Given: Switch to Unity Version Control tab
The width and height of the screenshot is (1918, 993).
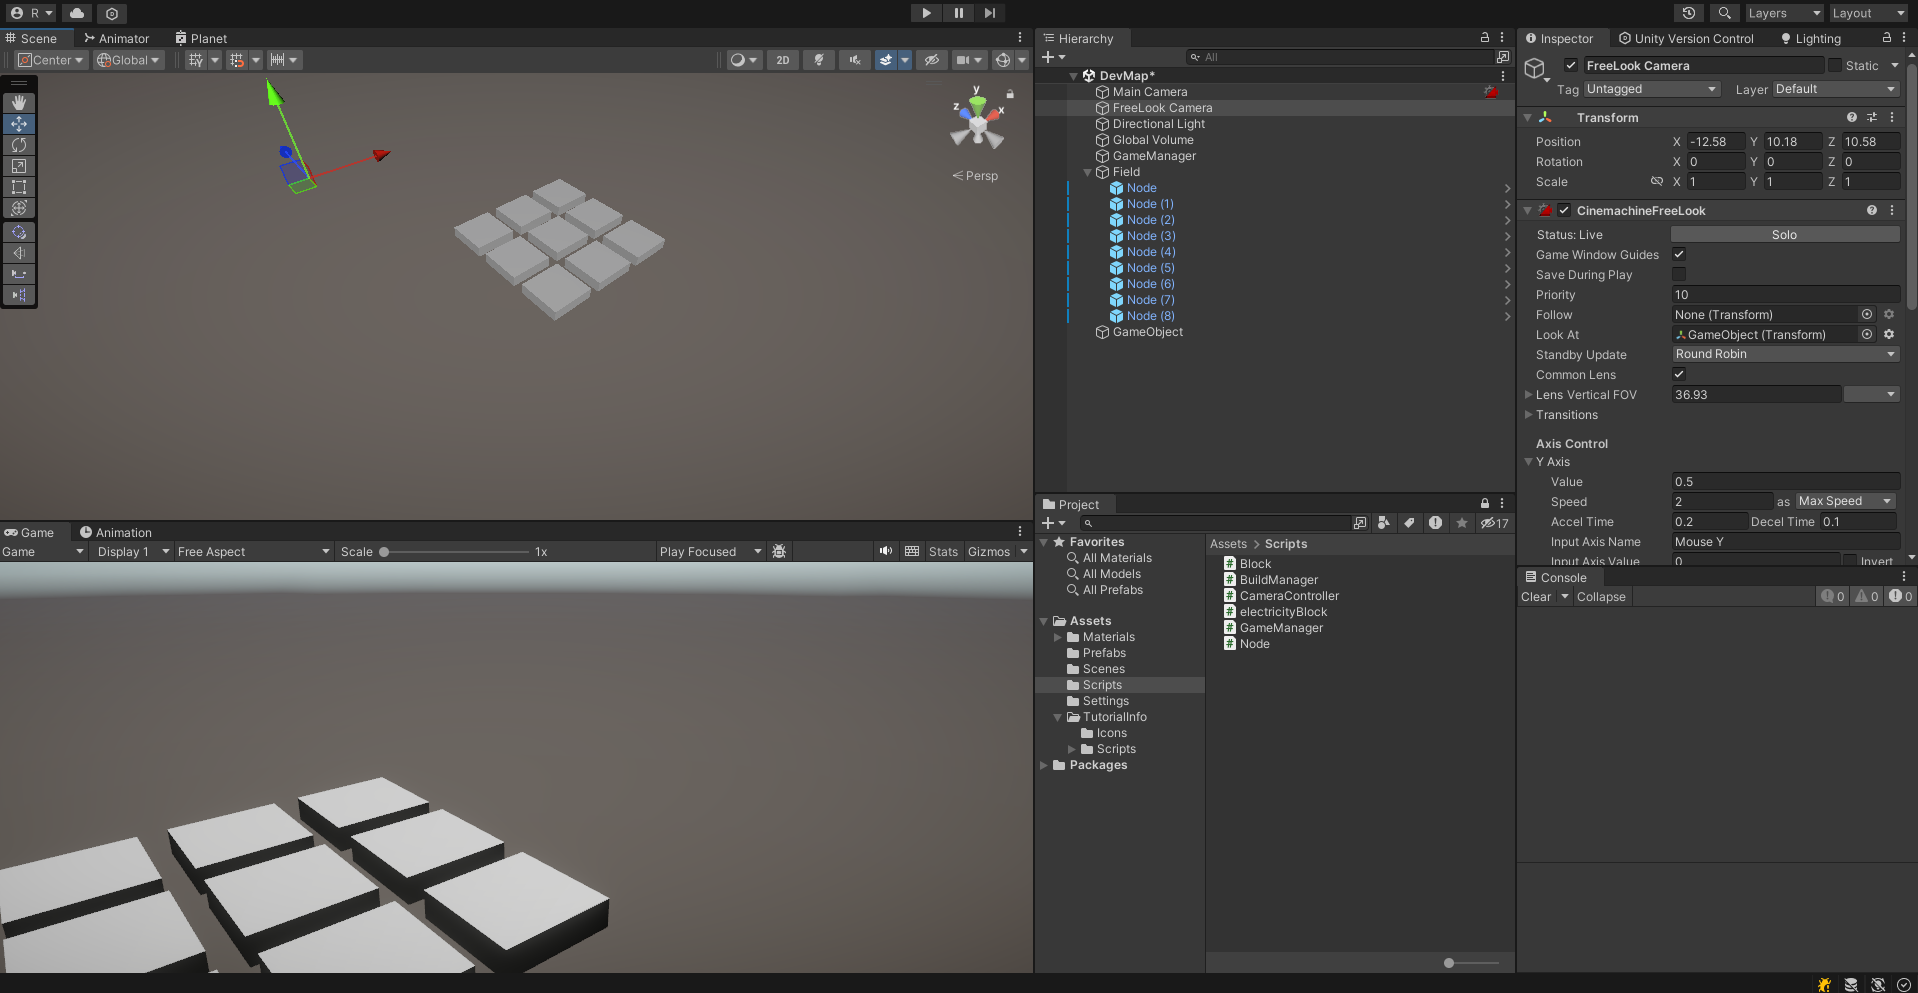Looking at the screenshot, I should (x=1687, y=38).
